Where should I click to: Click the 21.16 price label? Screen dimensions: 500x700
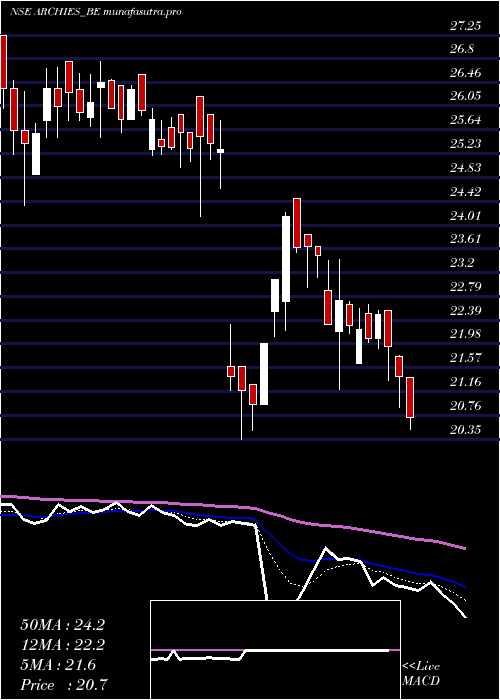click(x=465, y=382)
